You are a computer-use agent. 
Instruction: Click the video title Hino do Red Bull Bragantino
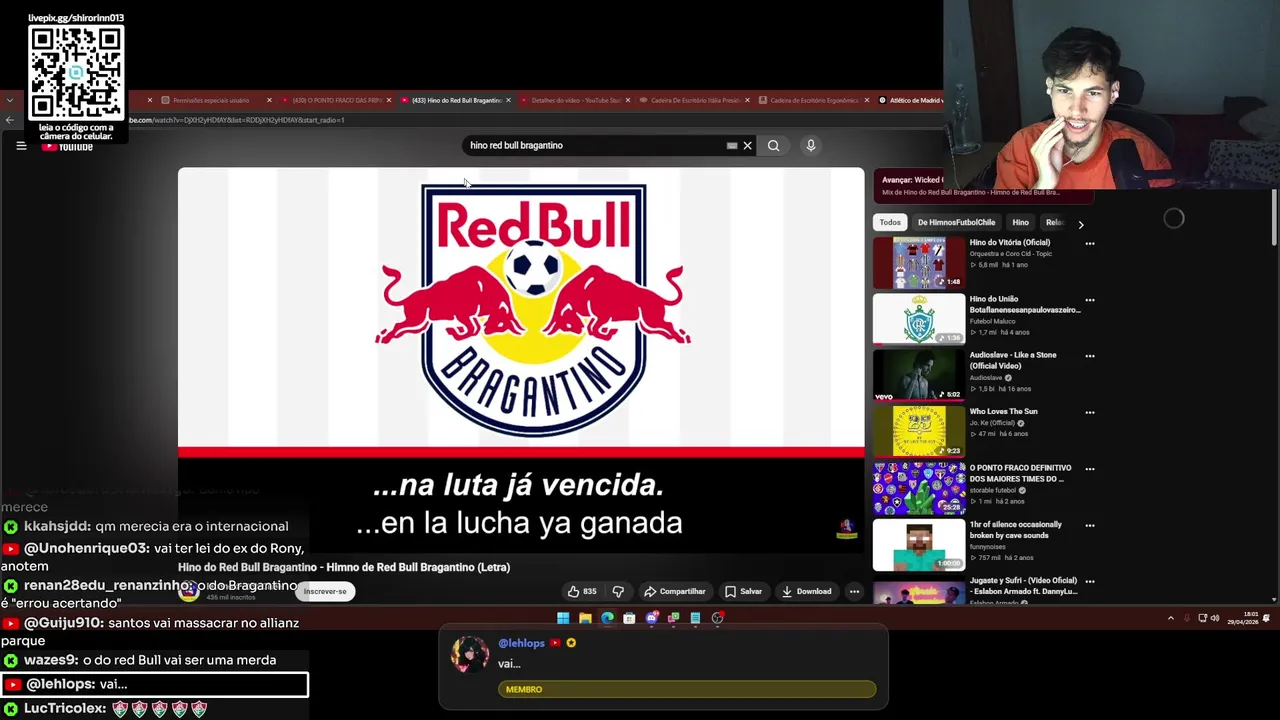[x=344, y=567]
